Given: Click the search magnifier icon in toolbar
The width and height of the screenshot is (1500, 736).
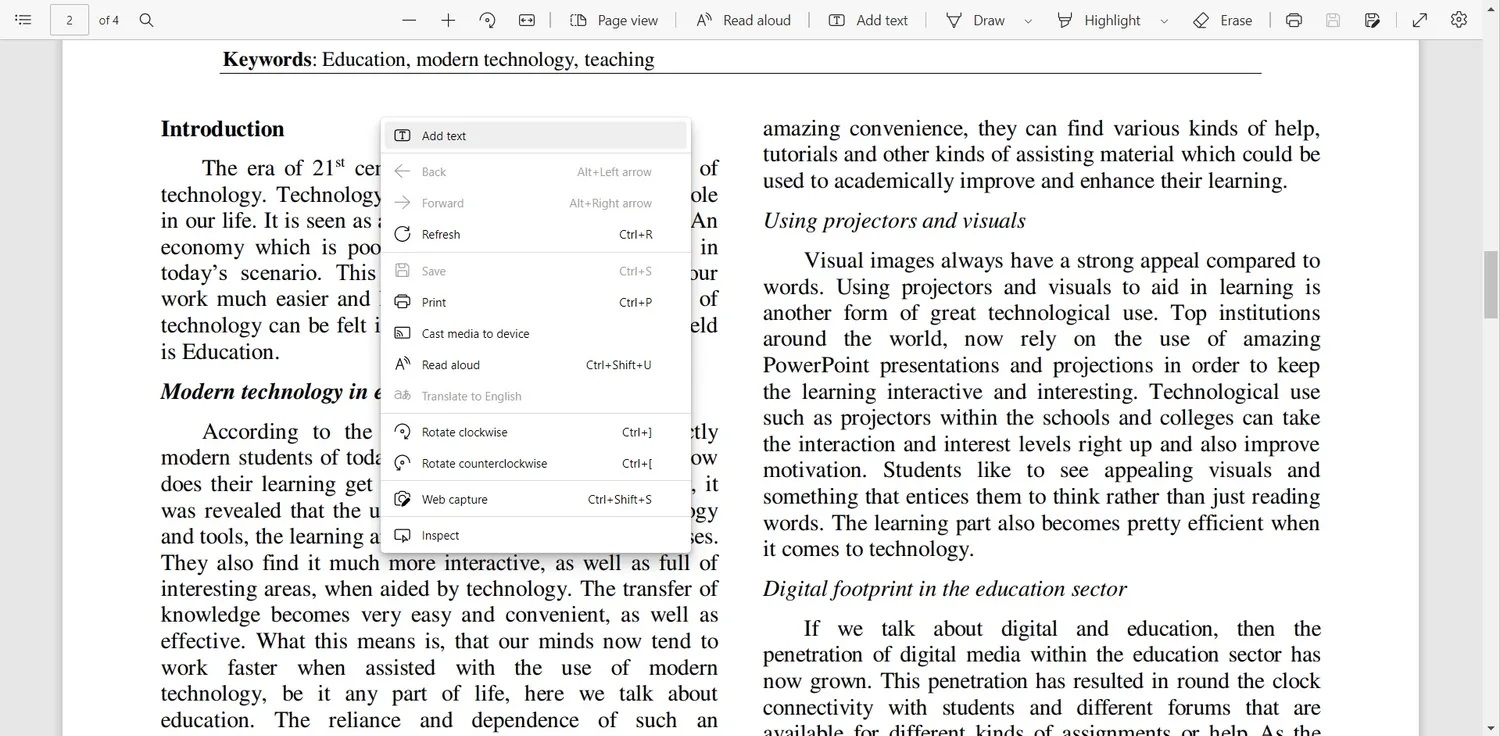Looking at the screenshot, I should point(146,20).
